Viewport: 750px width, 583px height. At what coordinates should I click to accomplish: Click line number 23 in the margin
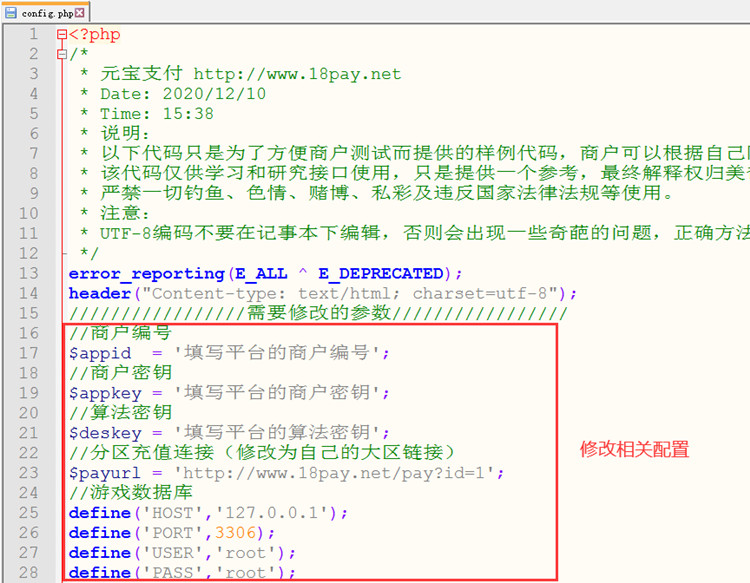click(29, 472)
